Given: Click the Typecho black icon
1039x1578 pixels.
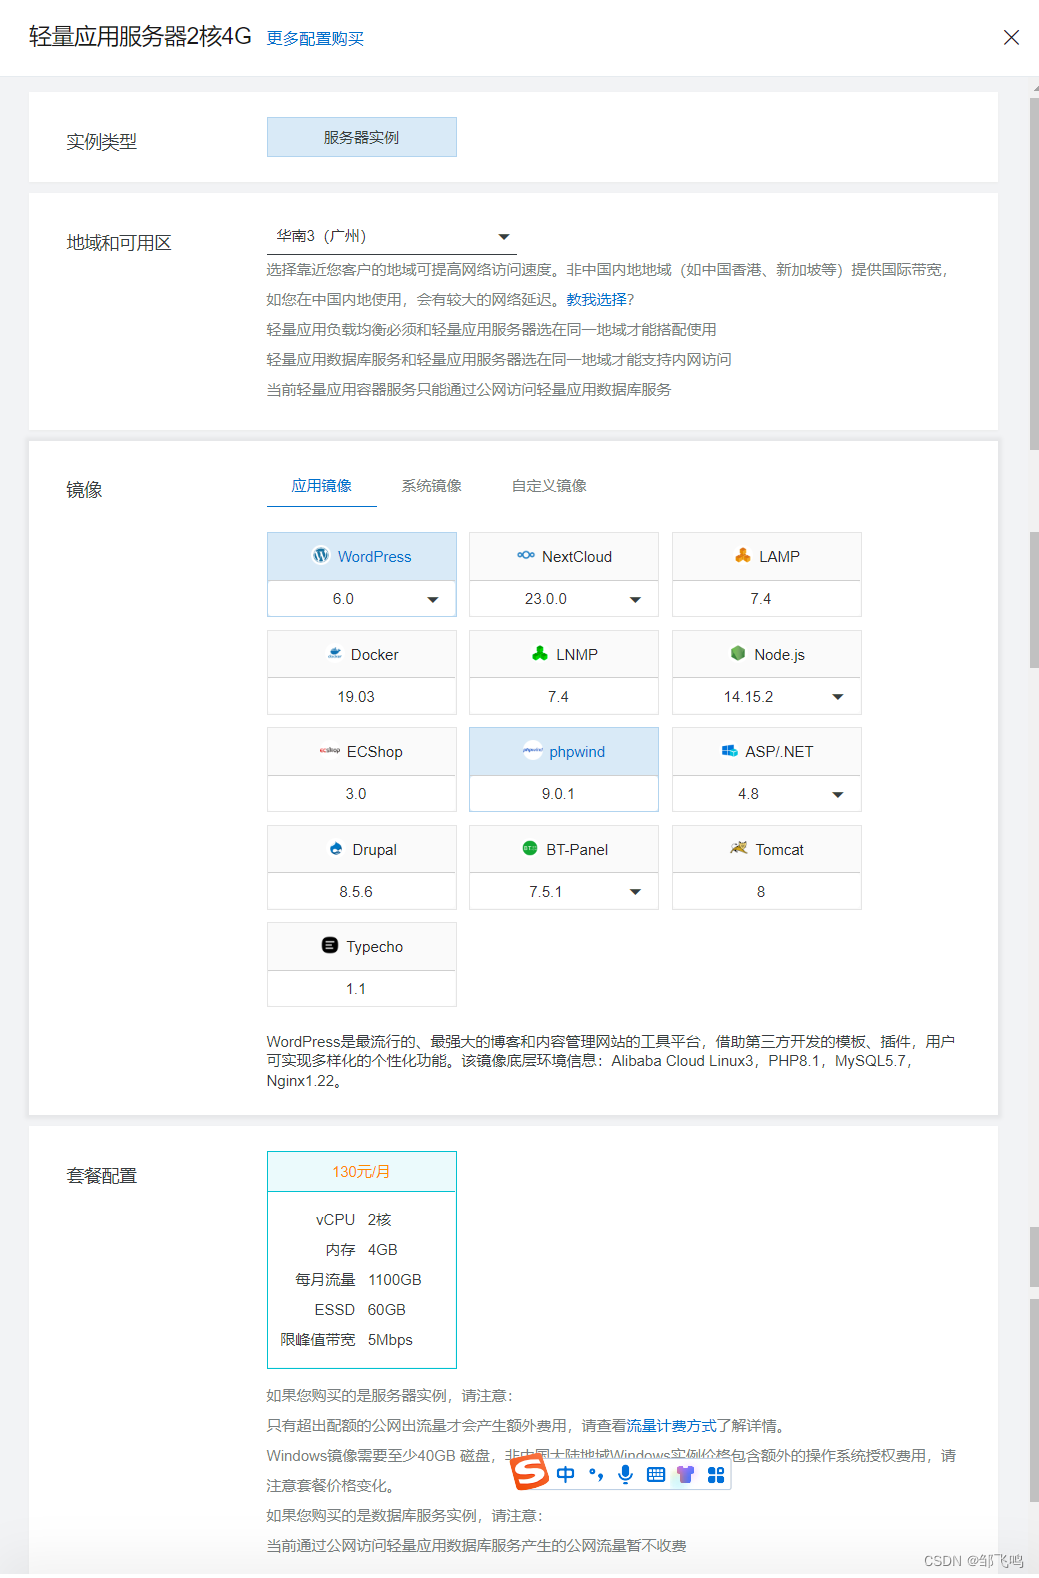Looking at the screenshot, I should 330,946.
